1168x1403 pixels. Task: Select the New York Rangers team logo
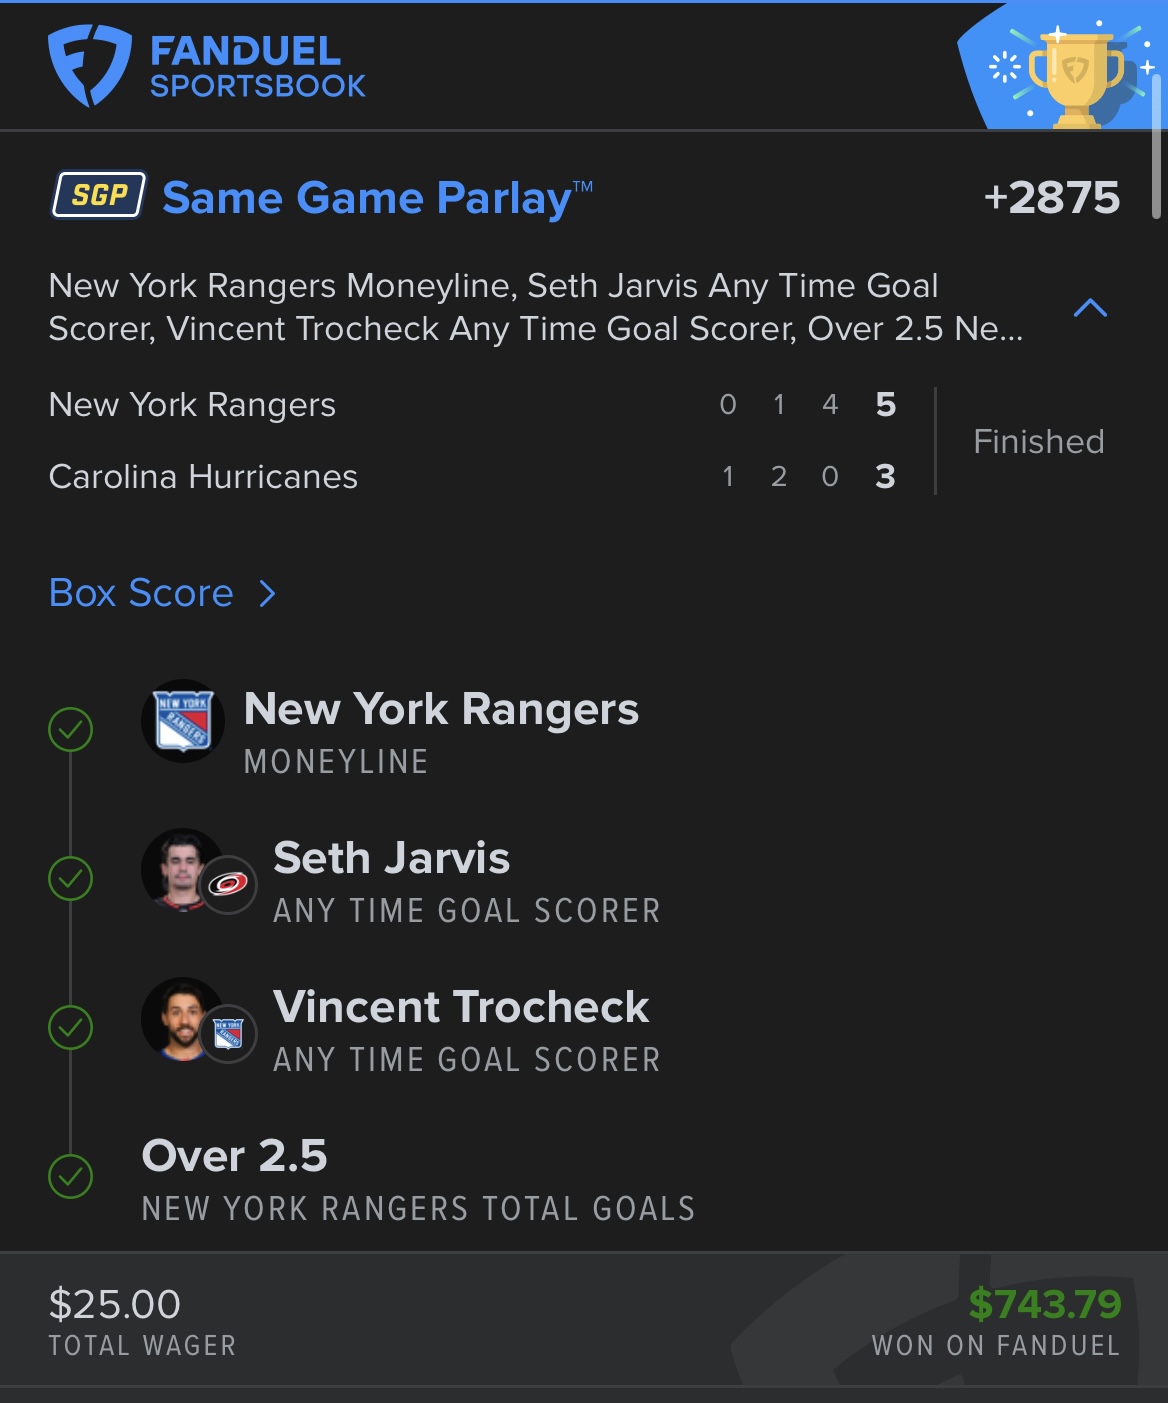point(183,721)
